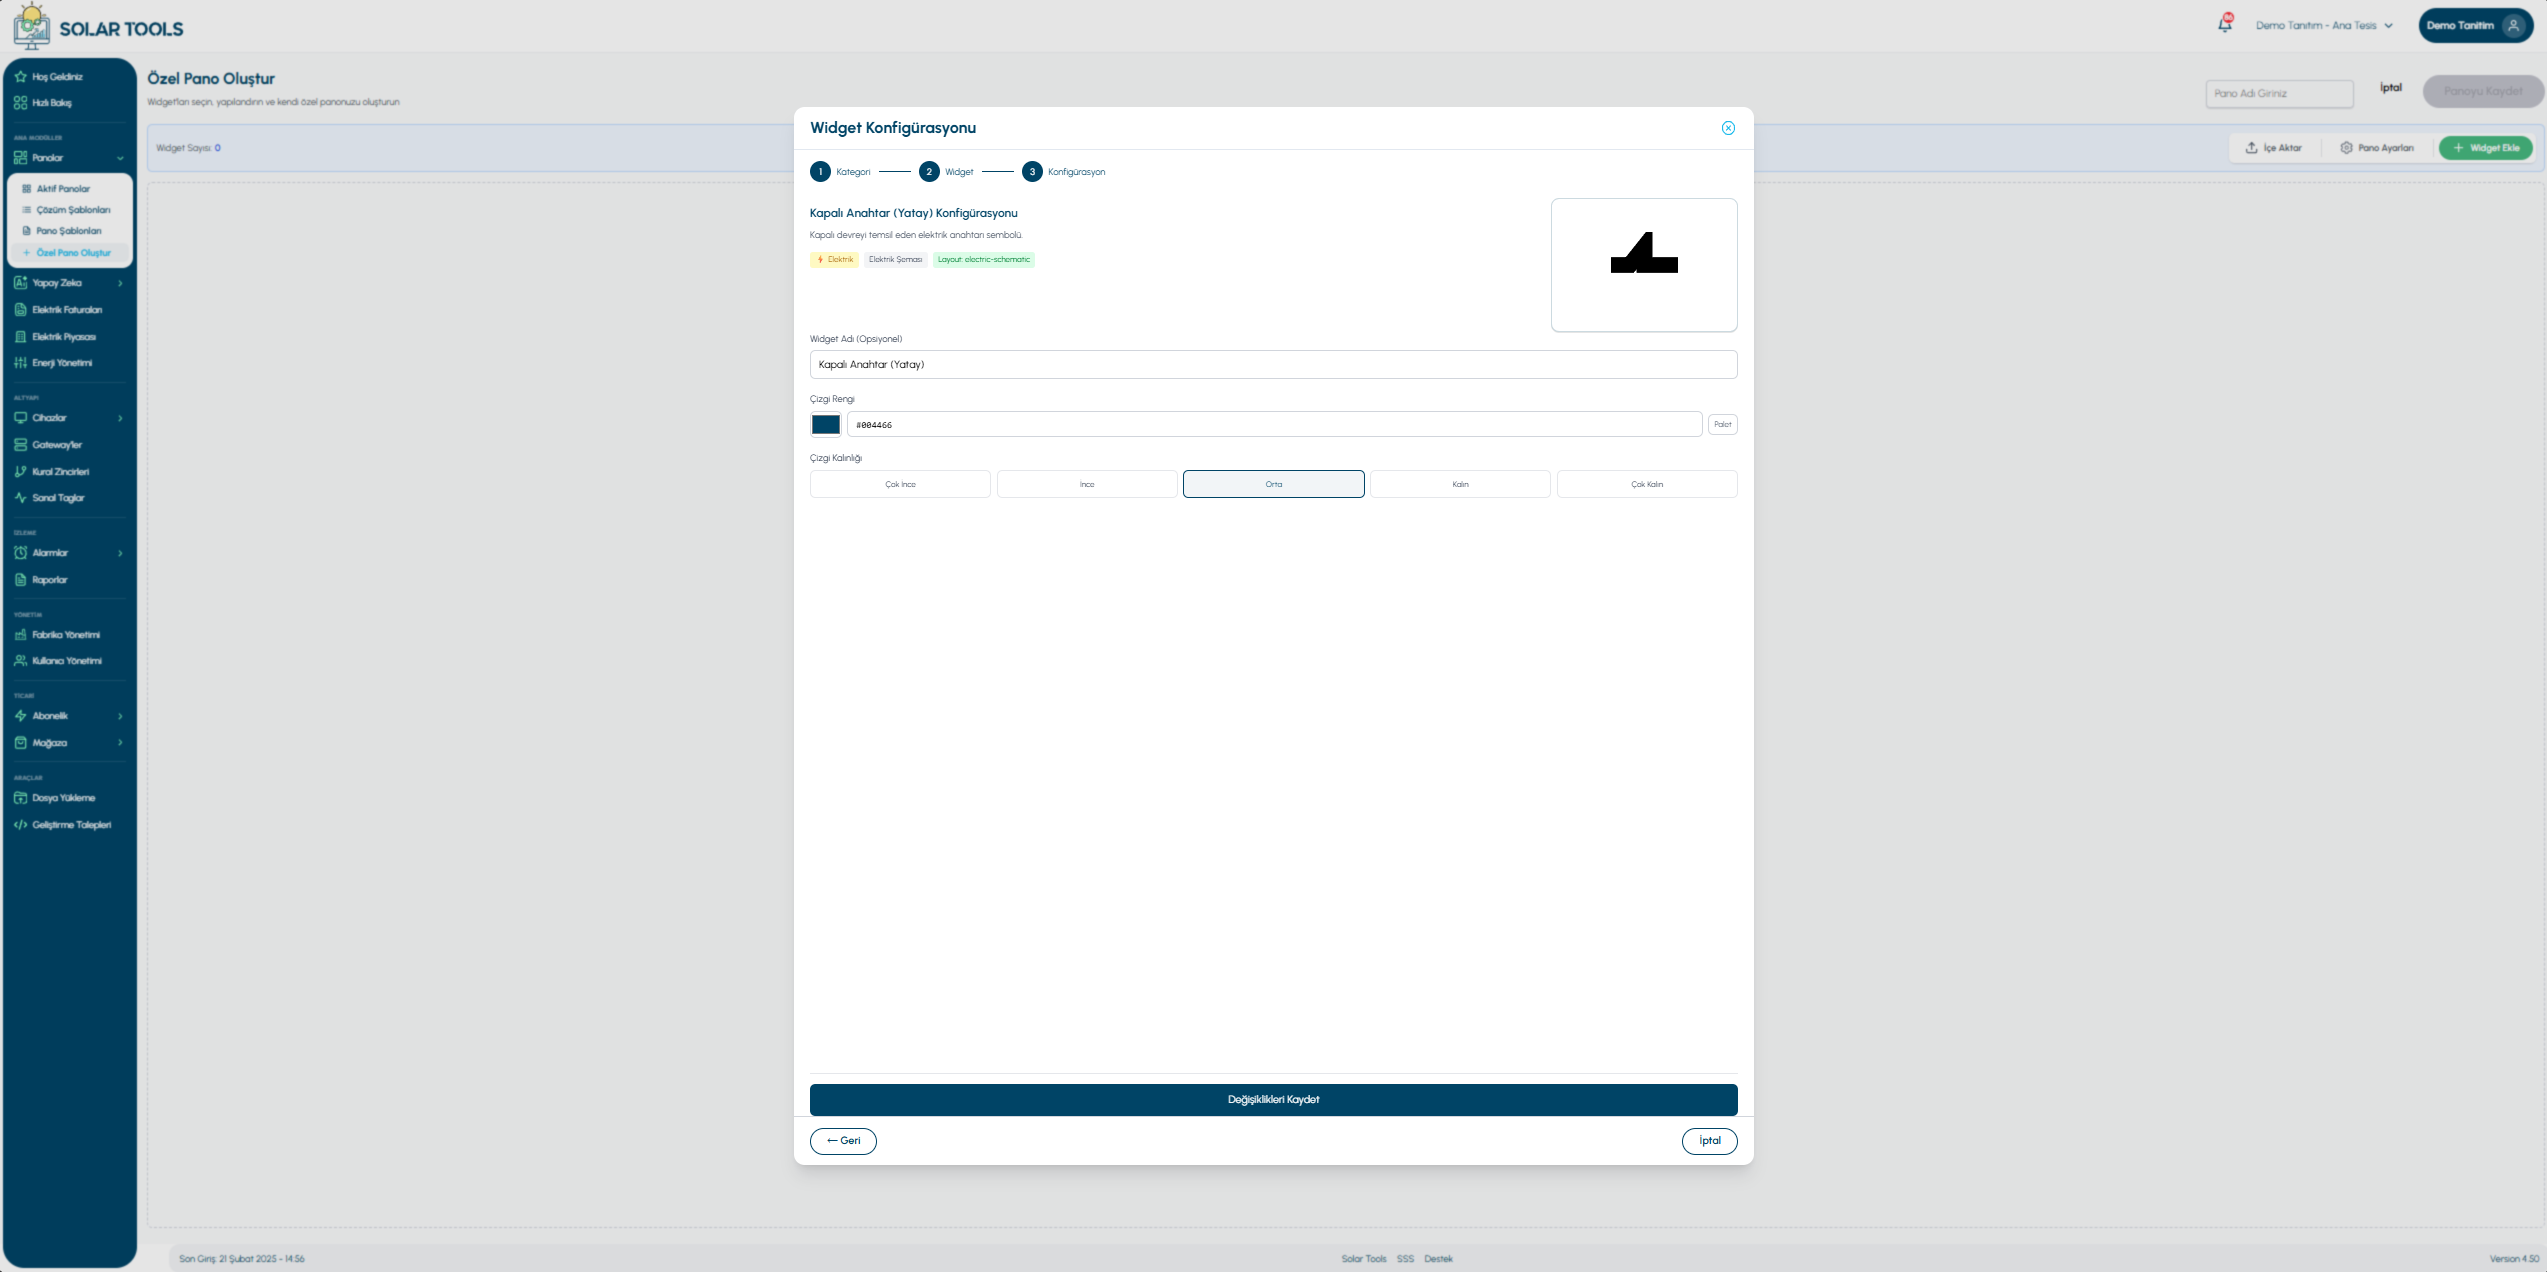Image resolution: width=2547 pixels, height=1272 pixels.
Task: Open Kural Zincirleri sidebar item
Action: tap(60, 472)
